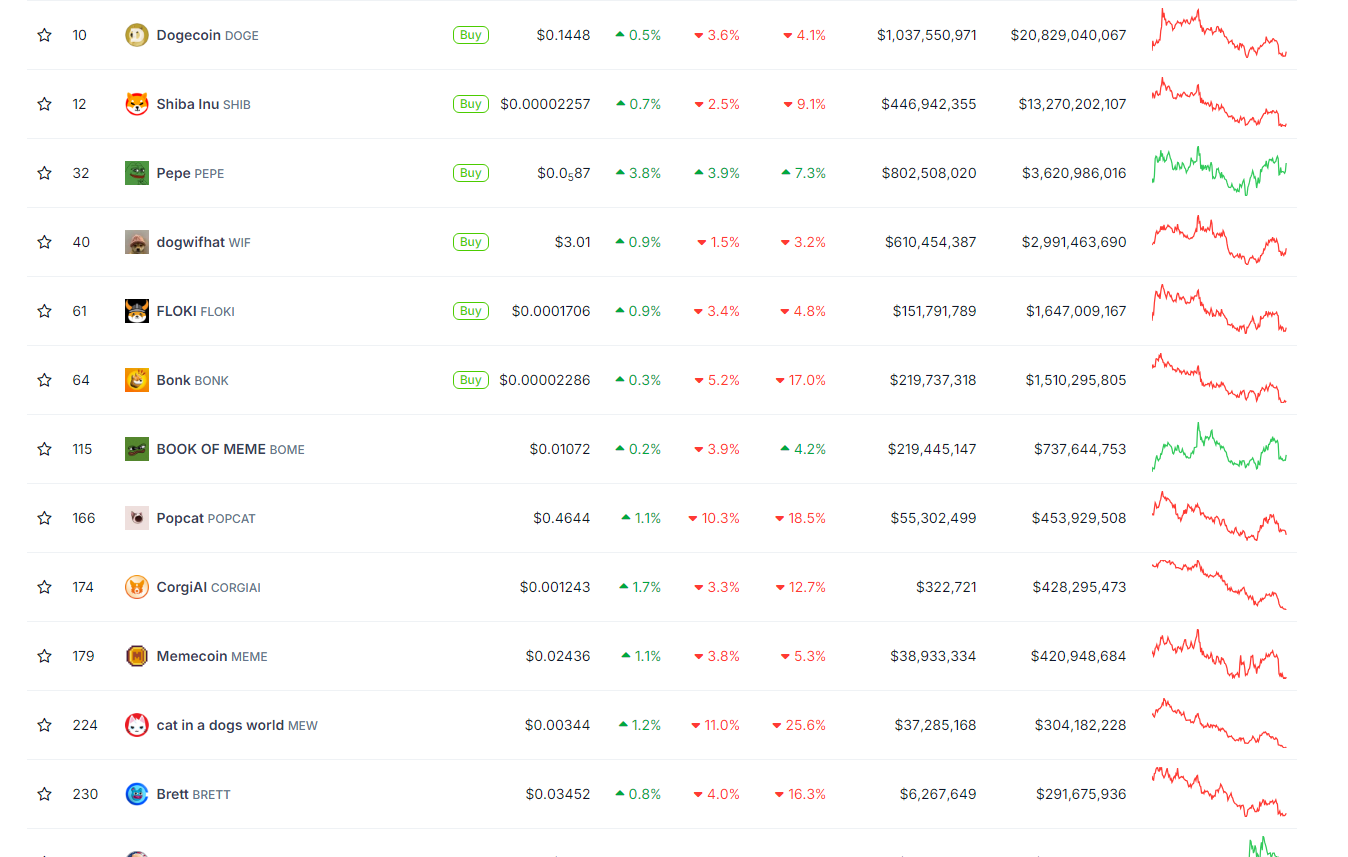Viewport: 1348px width, 857px height.
Task: Click the Memecoin logo icon
Action: 136,656
